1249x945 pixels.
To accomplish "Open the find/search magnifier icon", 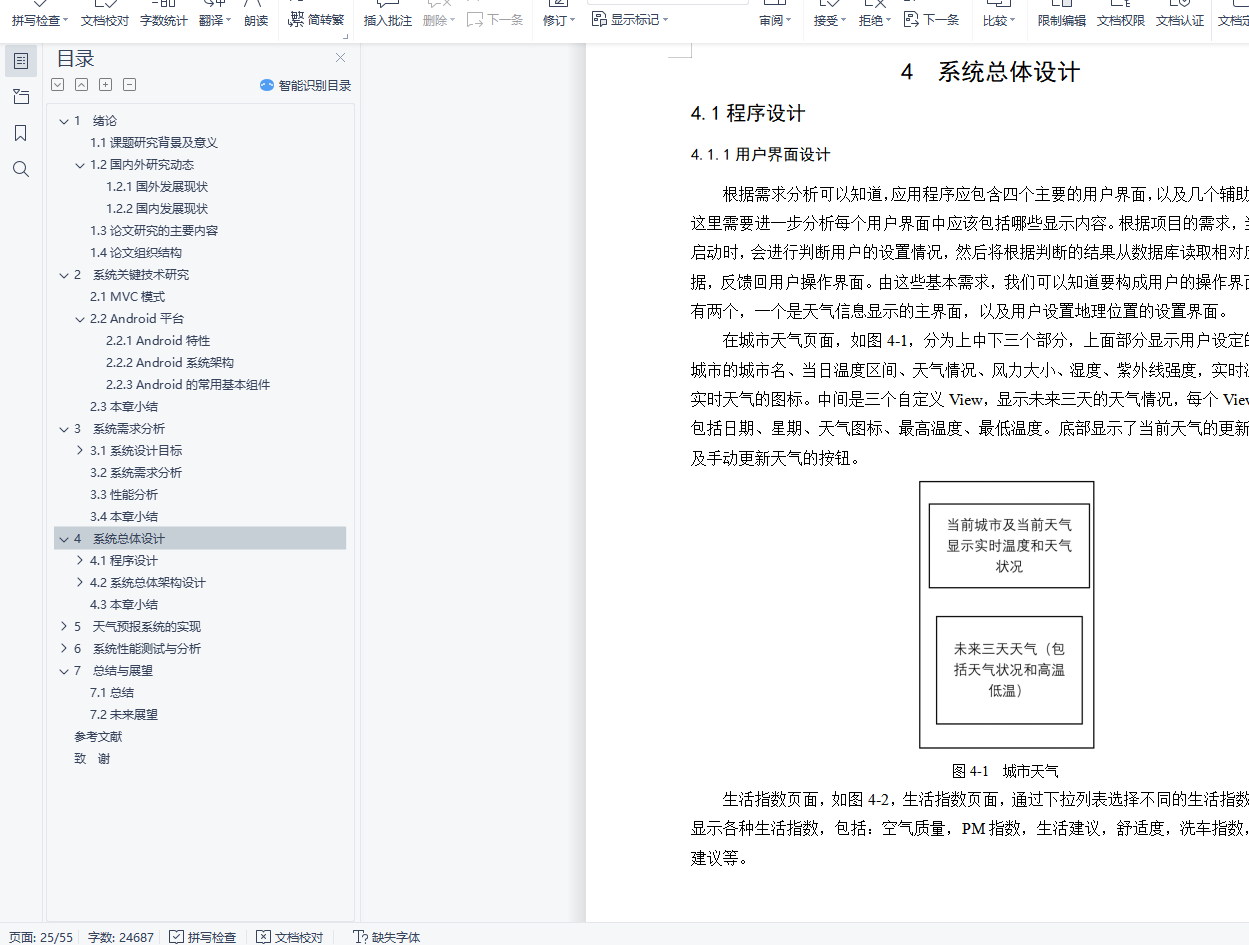I will 21,169.
